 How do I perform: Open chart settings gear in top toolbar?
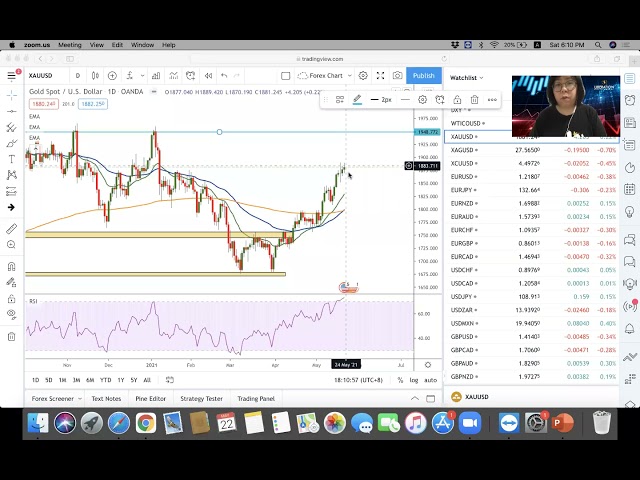click(x=363, y=76)
